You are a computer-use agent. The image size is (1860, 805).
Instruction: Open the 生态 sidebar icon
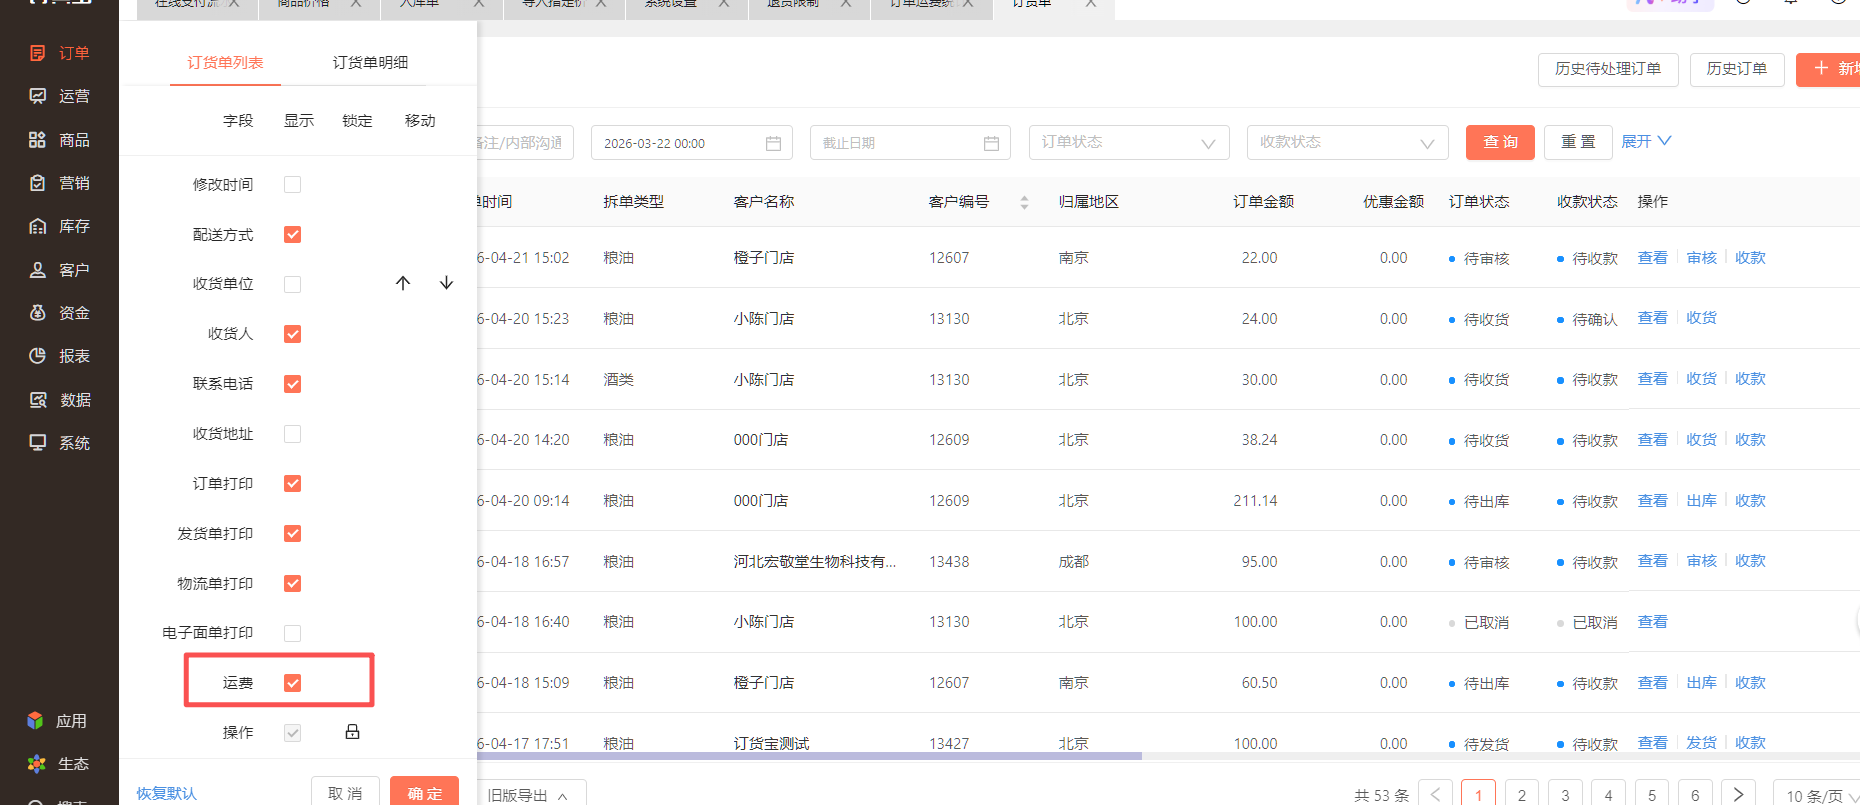tap(37, 764)
